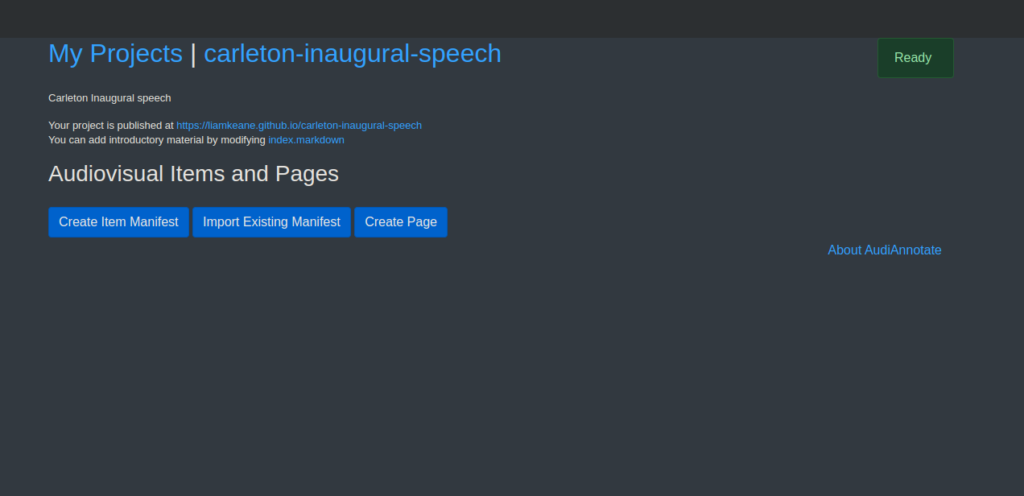Image resolution: width=1024 pixels, height=496 pixels.
Task: Open the About AudiAnnotate link
Action: pos(885,250)
